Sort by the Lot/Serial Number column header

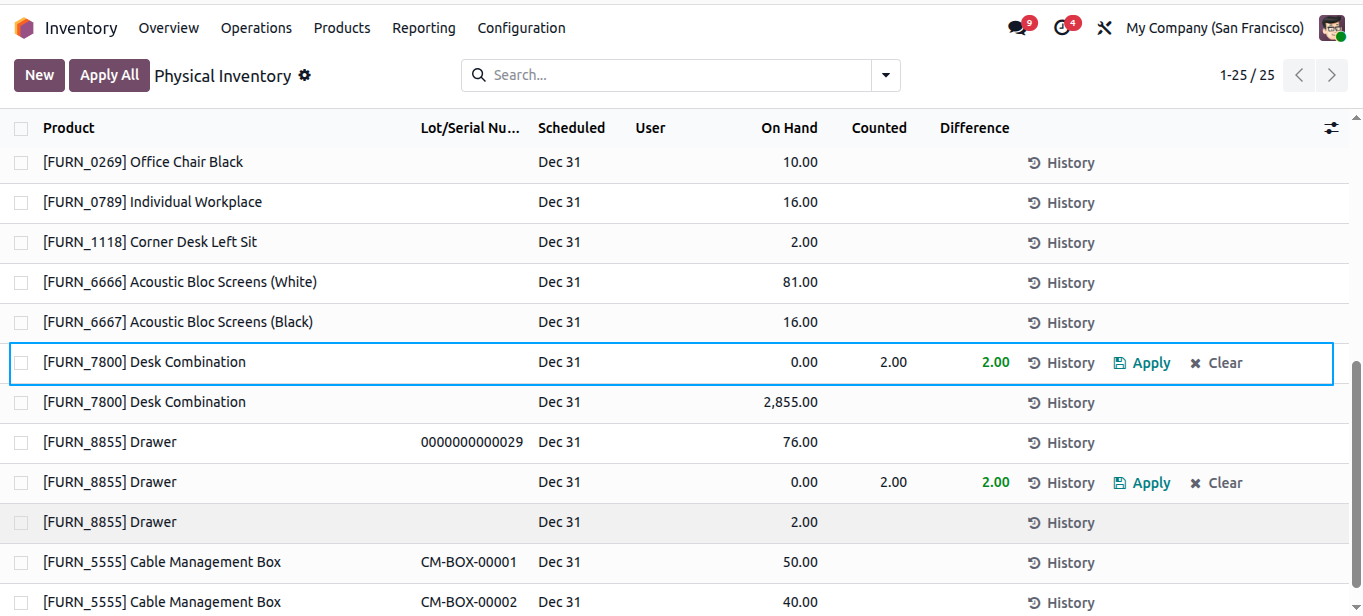click(x=470, y=128)
